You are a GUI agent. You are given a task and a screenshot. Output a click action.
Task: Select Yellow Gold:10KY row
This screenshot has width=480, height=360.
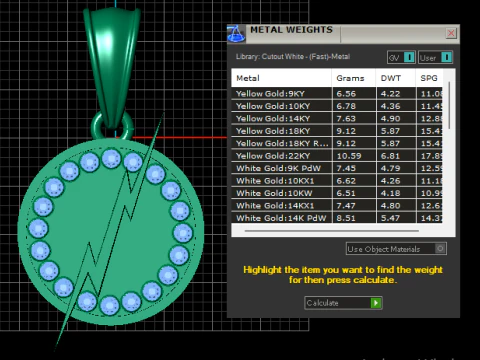337,106
